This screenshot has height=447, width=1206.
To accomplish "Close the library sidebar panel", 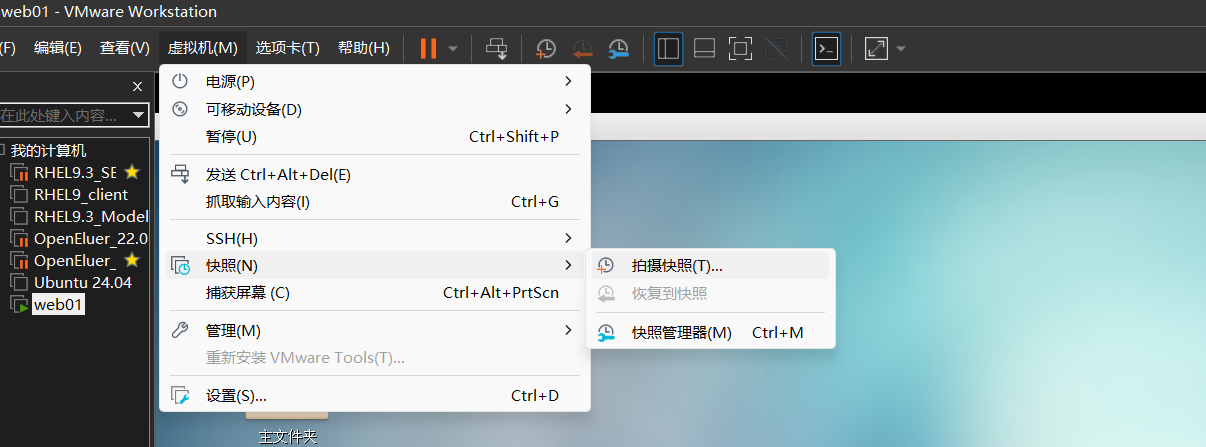I will pyautogui.click(x=138, y=87).
